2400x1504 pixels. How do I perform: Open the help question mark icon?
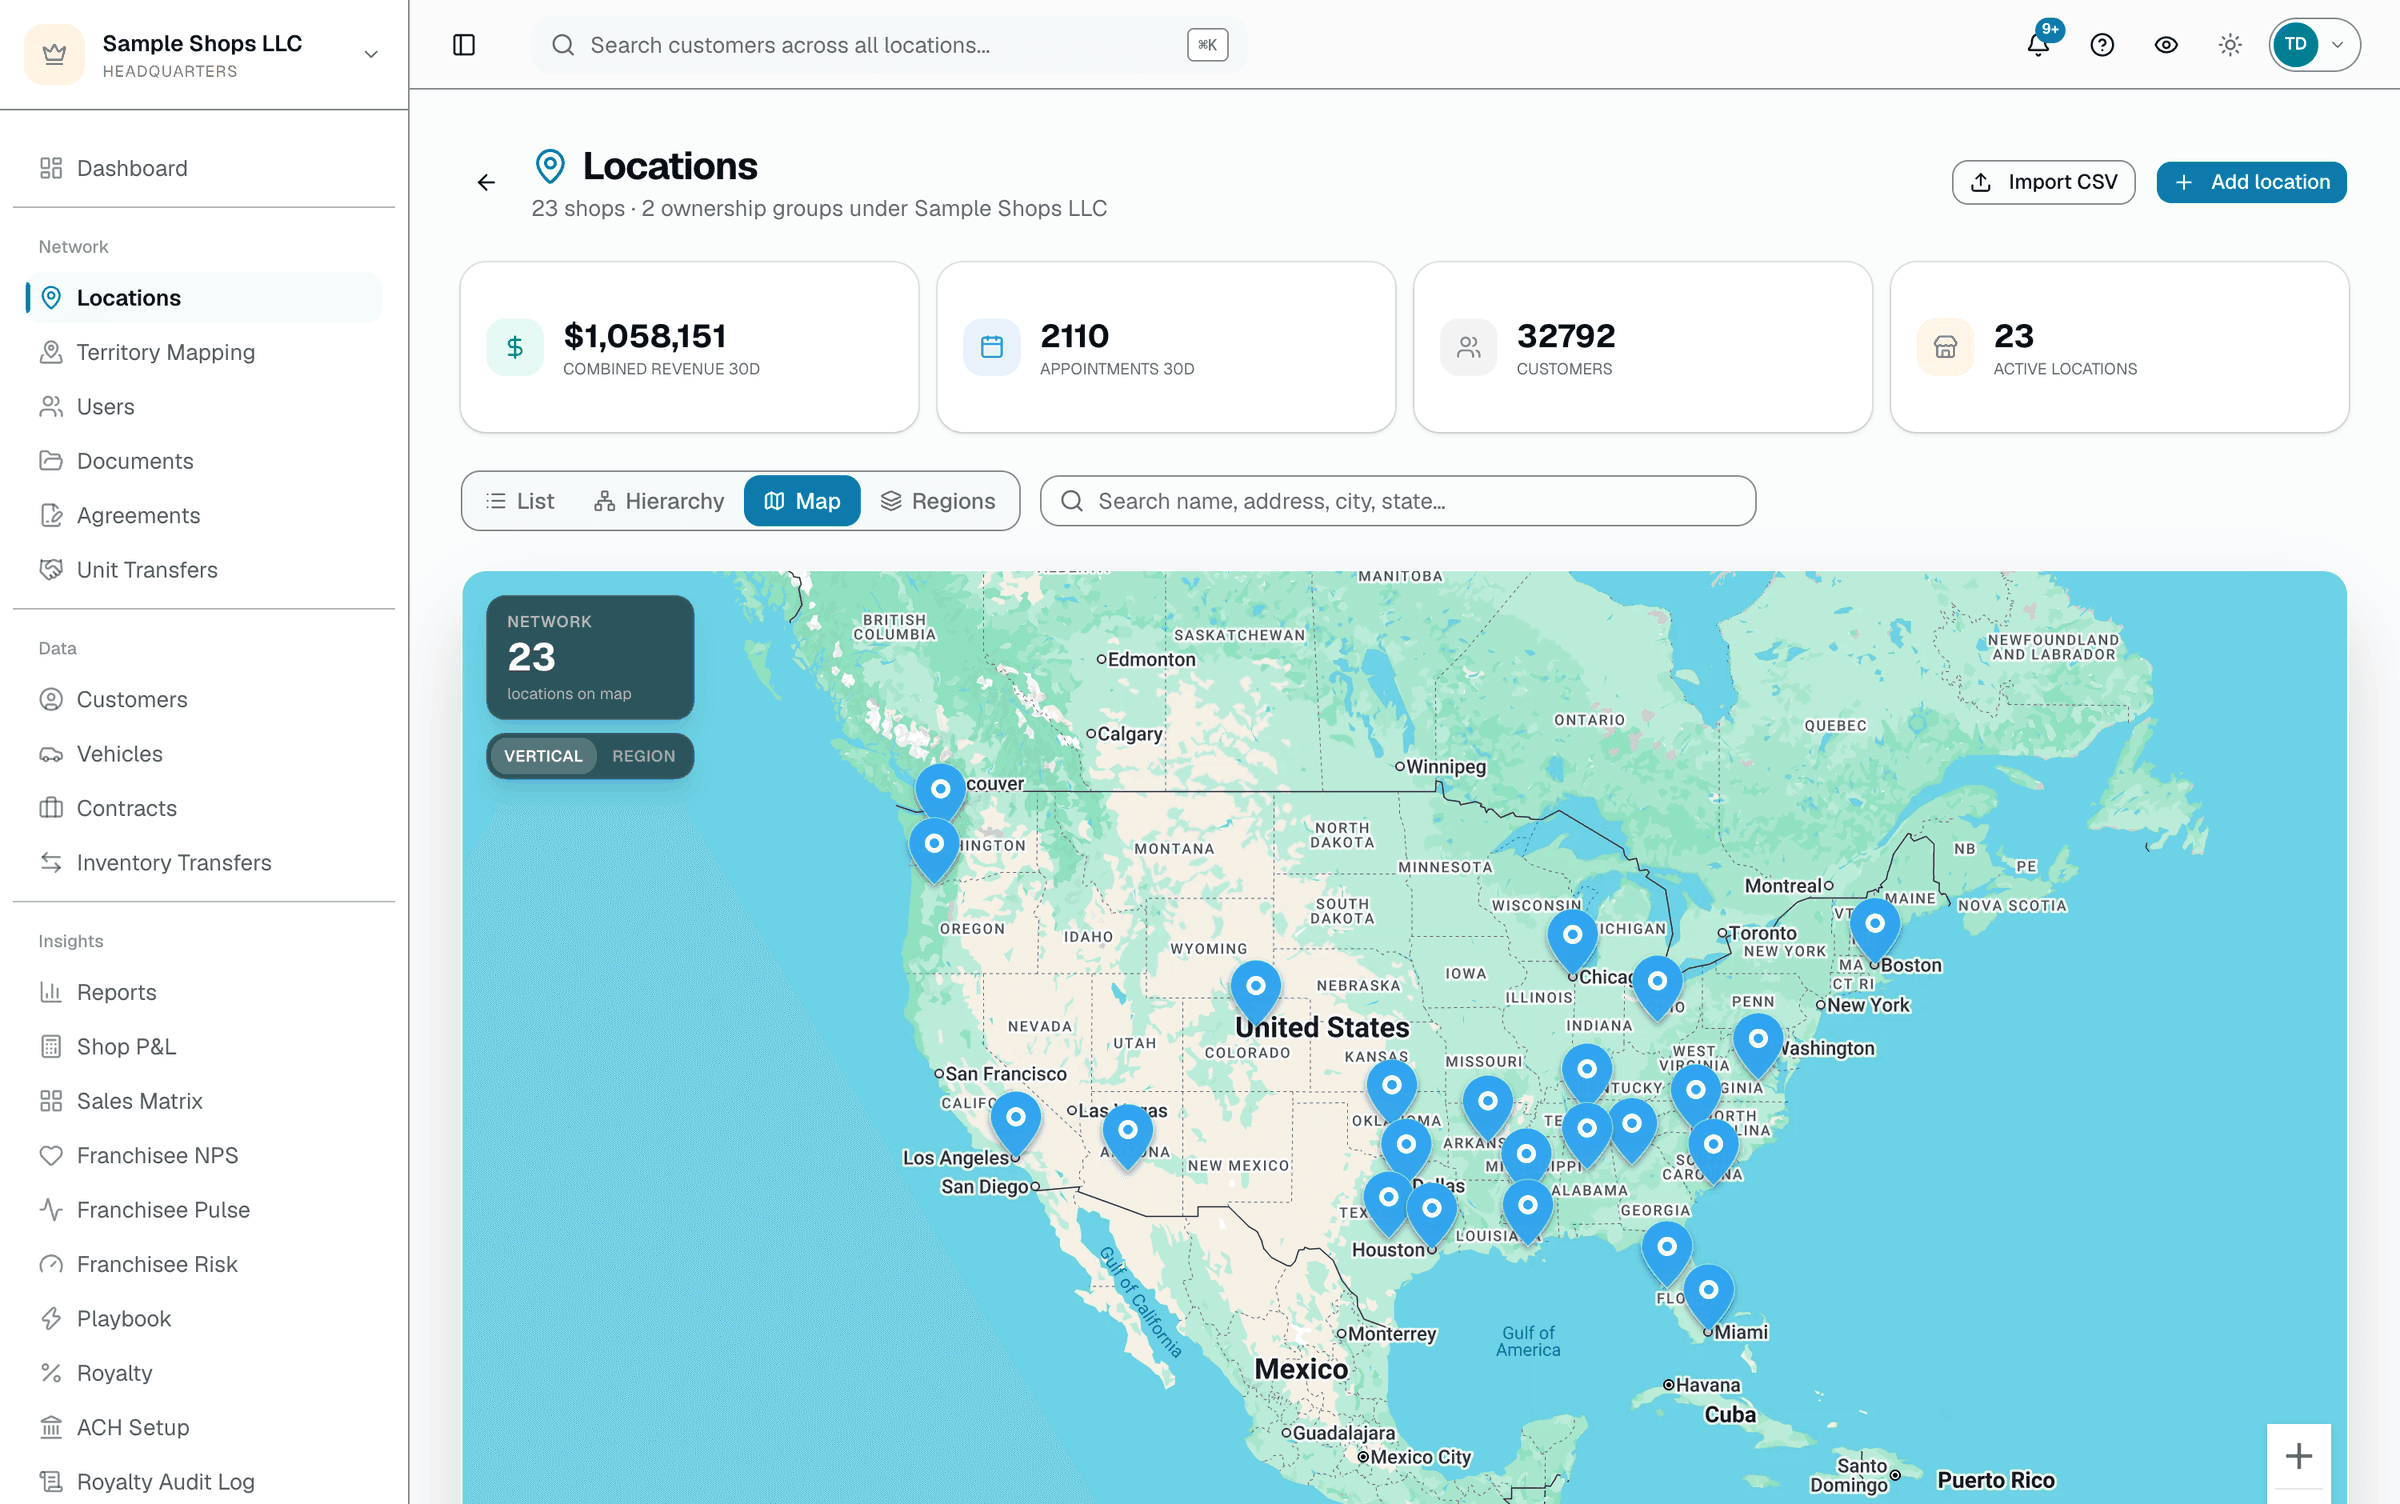pos(2102,45)
